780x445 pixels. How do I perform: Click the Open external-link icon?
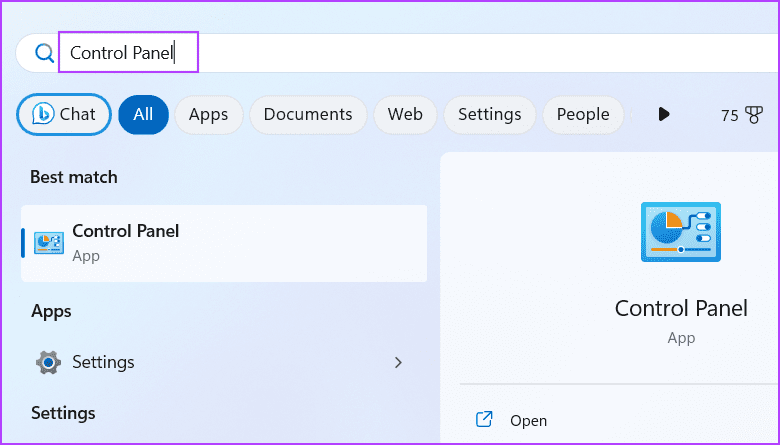coord(484,420)
